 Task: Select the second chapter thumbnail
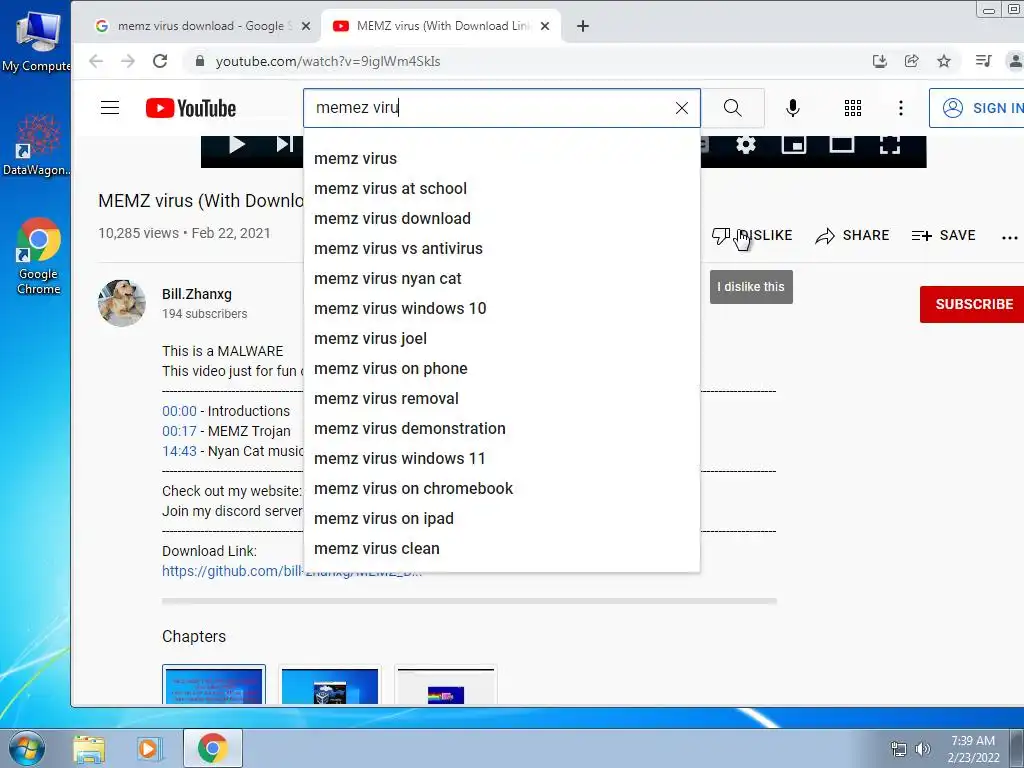coord(330,684)
